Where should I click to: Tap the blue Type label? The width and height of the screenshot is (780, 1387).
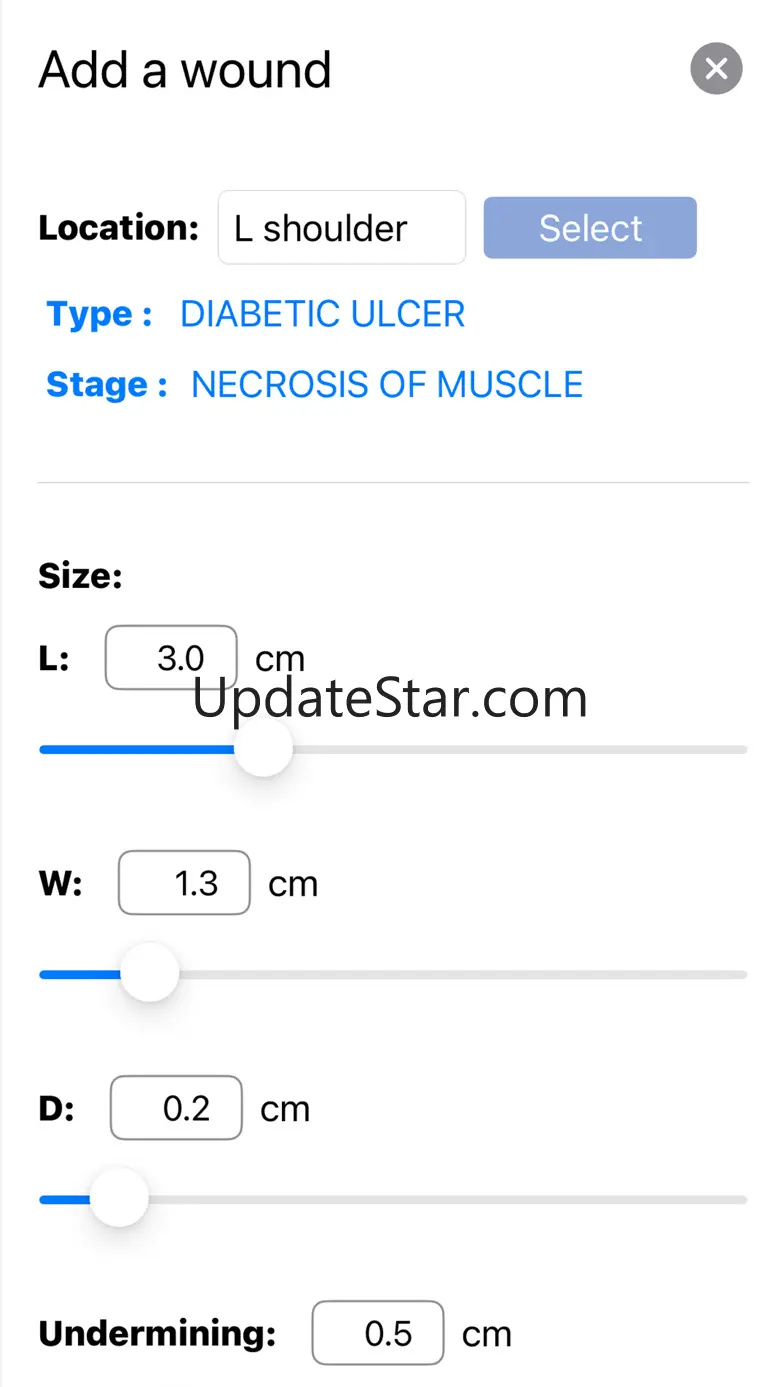pyautogui.click(x=99, y=314)
